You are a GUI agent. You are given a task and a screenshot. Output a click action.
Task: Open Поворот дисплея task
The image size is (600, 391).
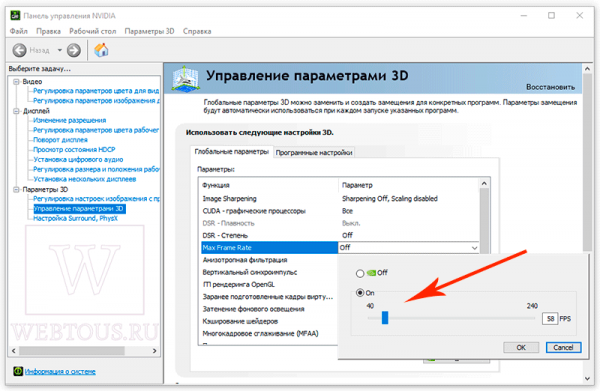pos(60,140)
